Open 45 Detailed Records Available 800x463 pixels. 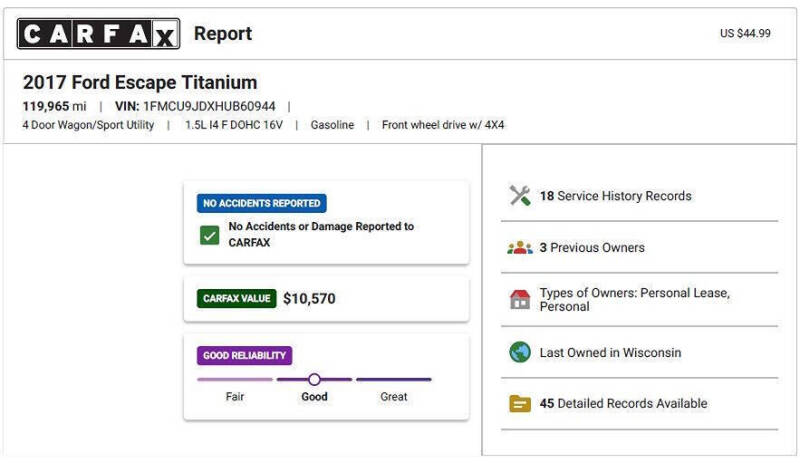(x=639, y=404)
